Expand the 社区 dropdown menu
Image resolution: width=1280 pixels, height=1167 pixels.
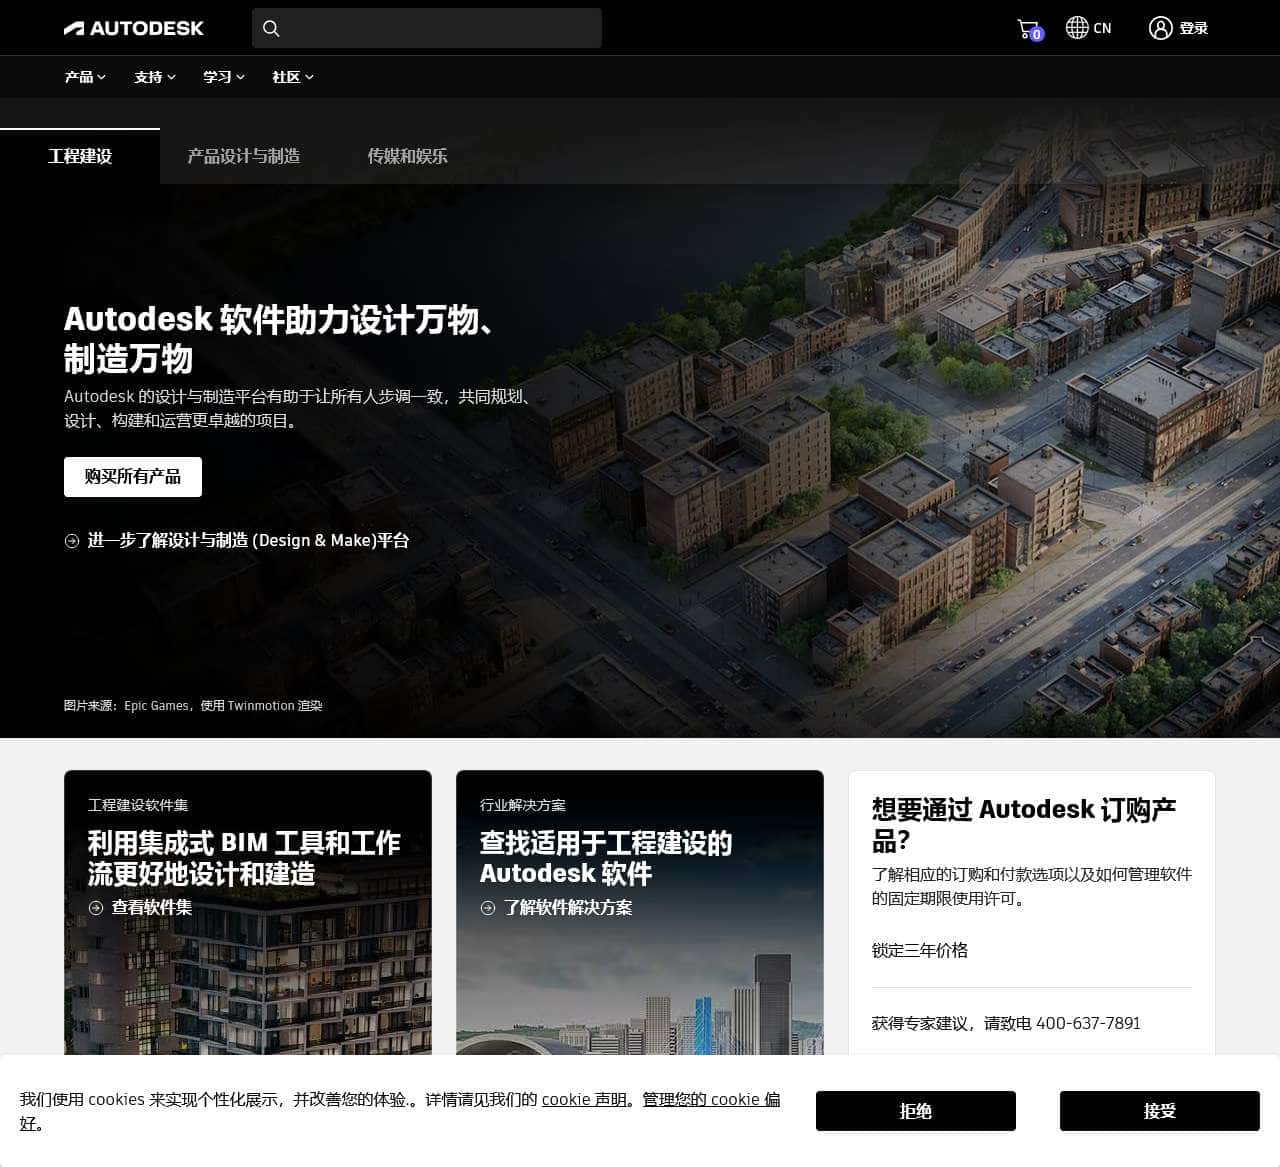tap(293, 77)
